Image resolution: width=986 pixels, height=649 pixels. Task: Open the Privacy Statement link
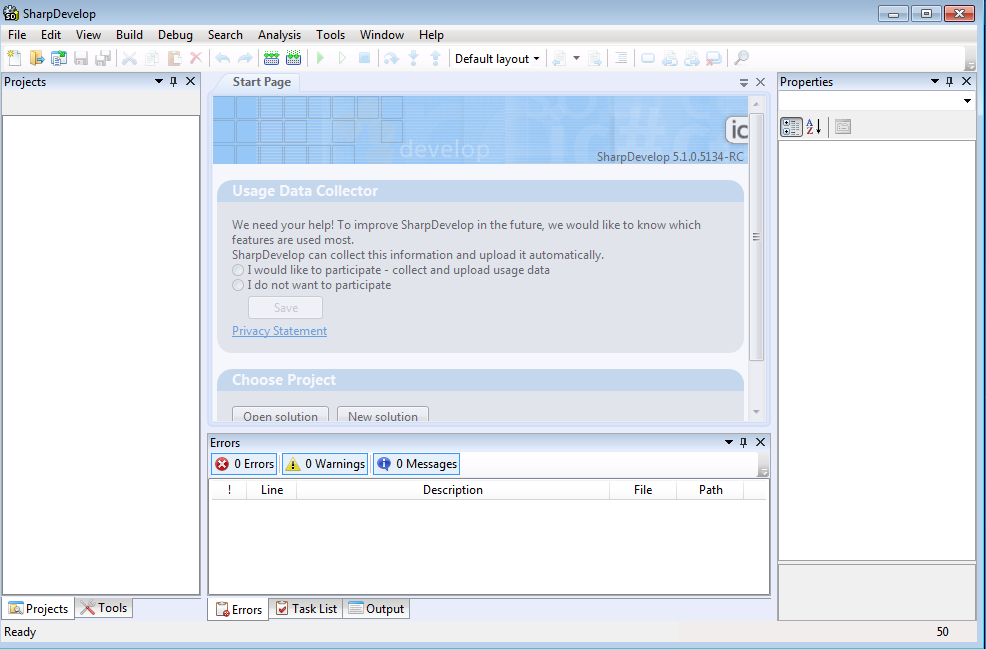279,331
